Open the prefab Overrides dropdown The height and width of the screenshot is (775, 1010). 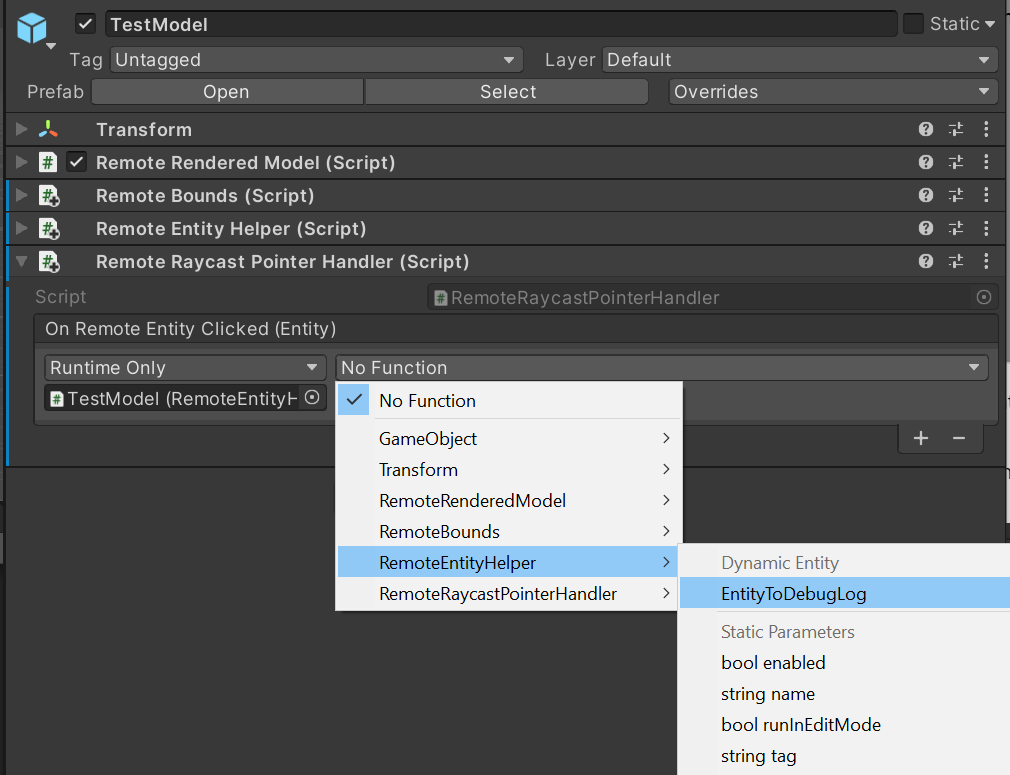point(834,91)
